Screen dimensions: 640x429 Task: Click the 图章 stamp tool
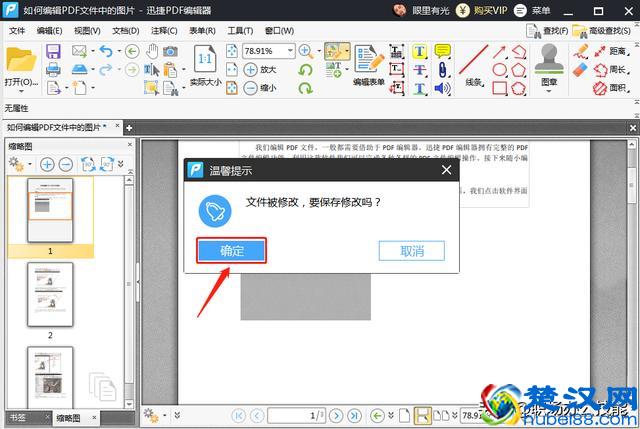[549, 63]
